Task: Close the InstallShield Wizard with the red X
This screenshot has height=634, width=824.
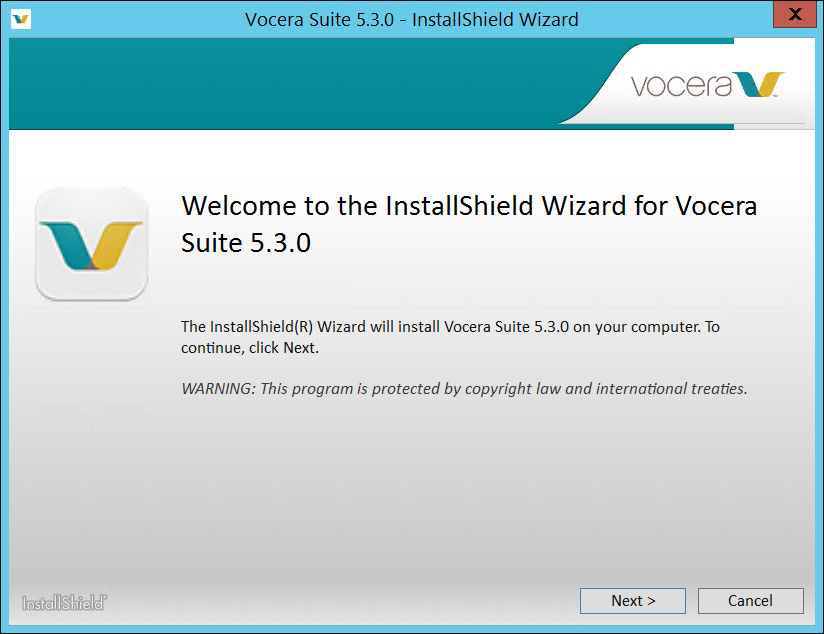Action: coord(794,14)
